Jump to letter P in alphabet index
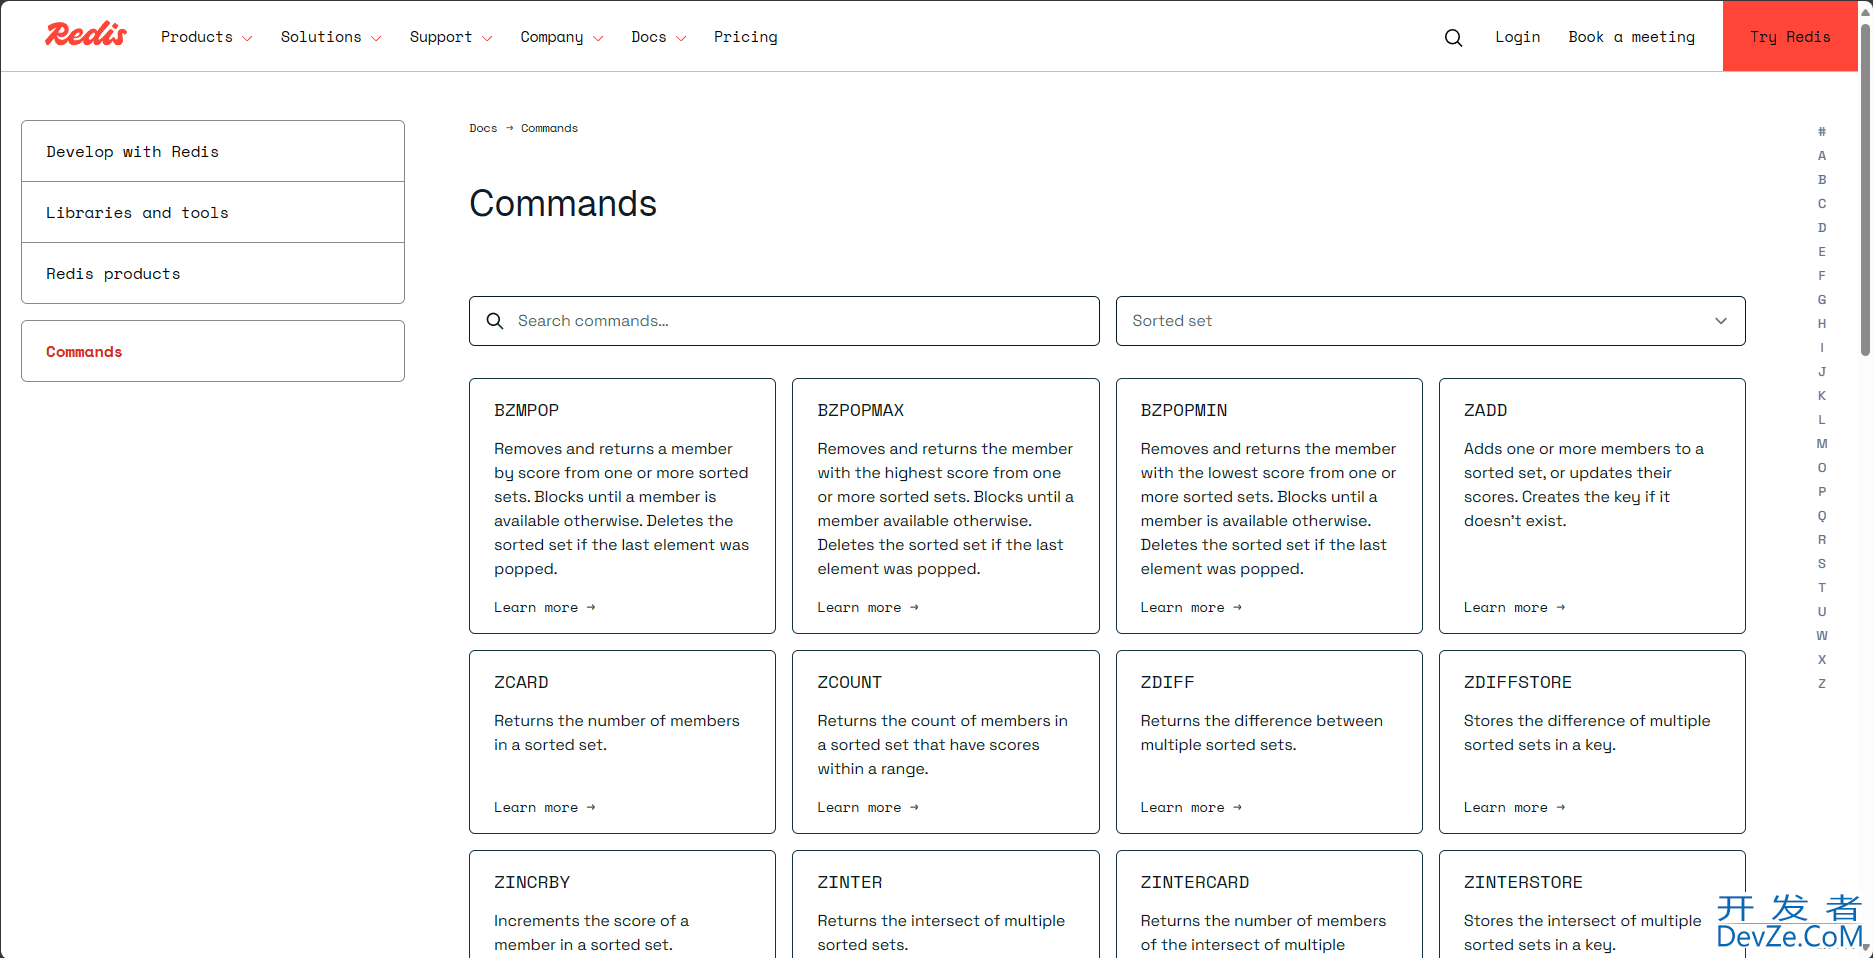Viewport: 1873px width, 958px height. point(1822,492)
